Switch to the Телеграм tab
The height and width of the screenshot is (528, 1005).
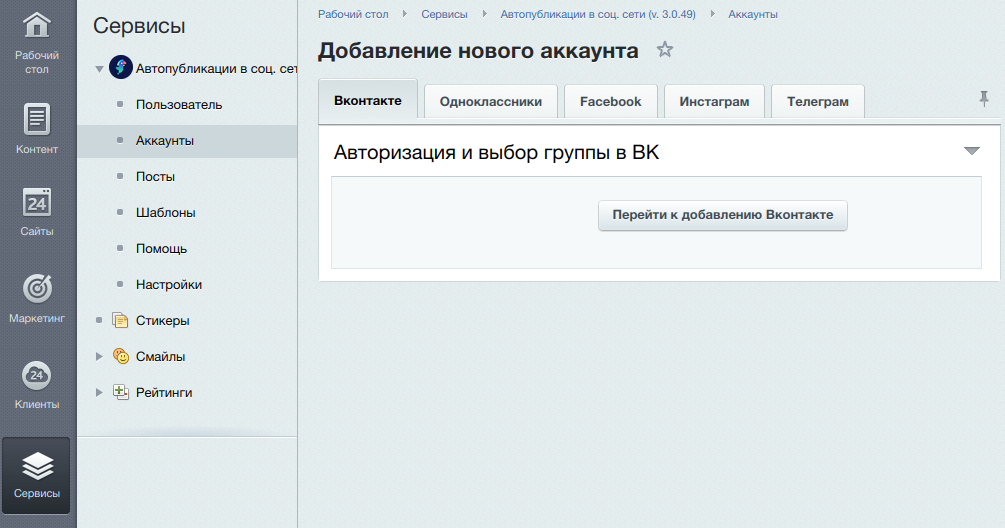point(818,101)
